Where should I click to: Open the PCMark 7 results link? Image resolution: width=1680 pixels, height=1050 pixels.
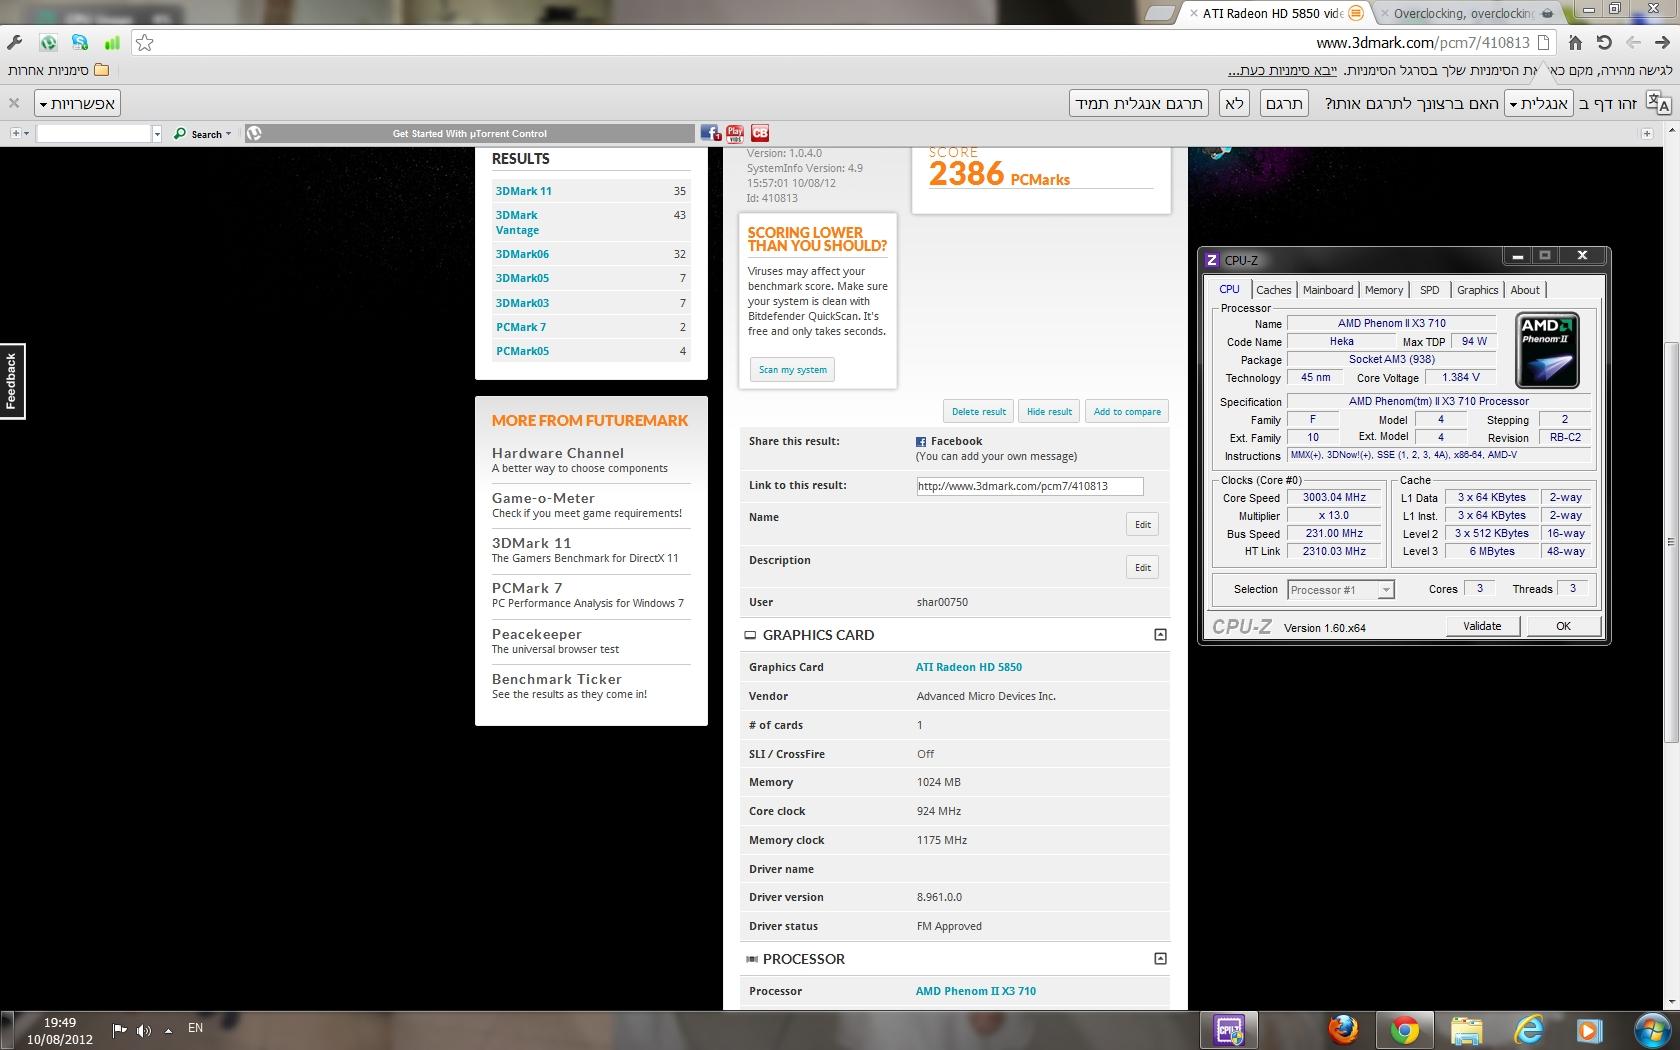click(520, 327)
